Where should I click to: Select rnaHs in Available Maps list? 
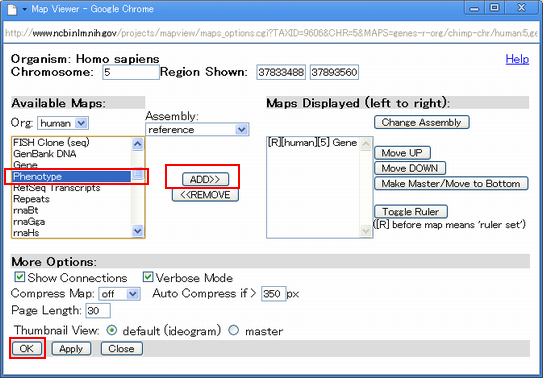point(71,233)
